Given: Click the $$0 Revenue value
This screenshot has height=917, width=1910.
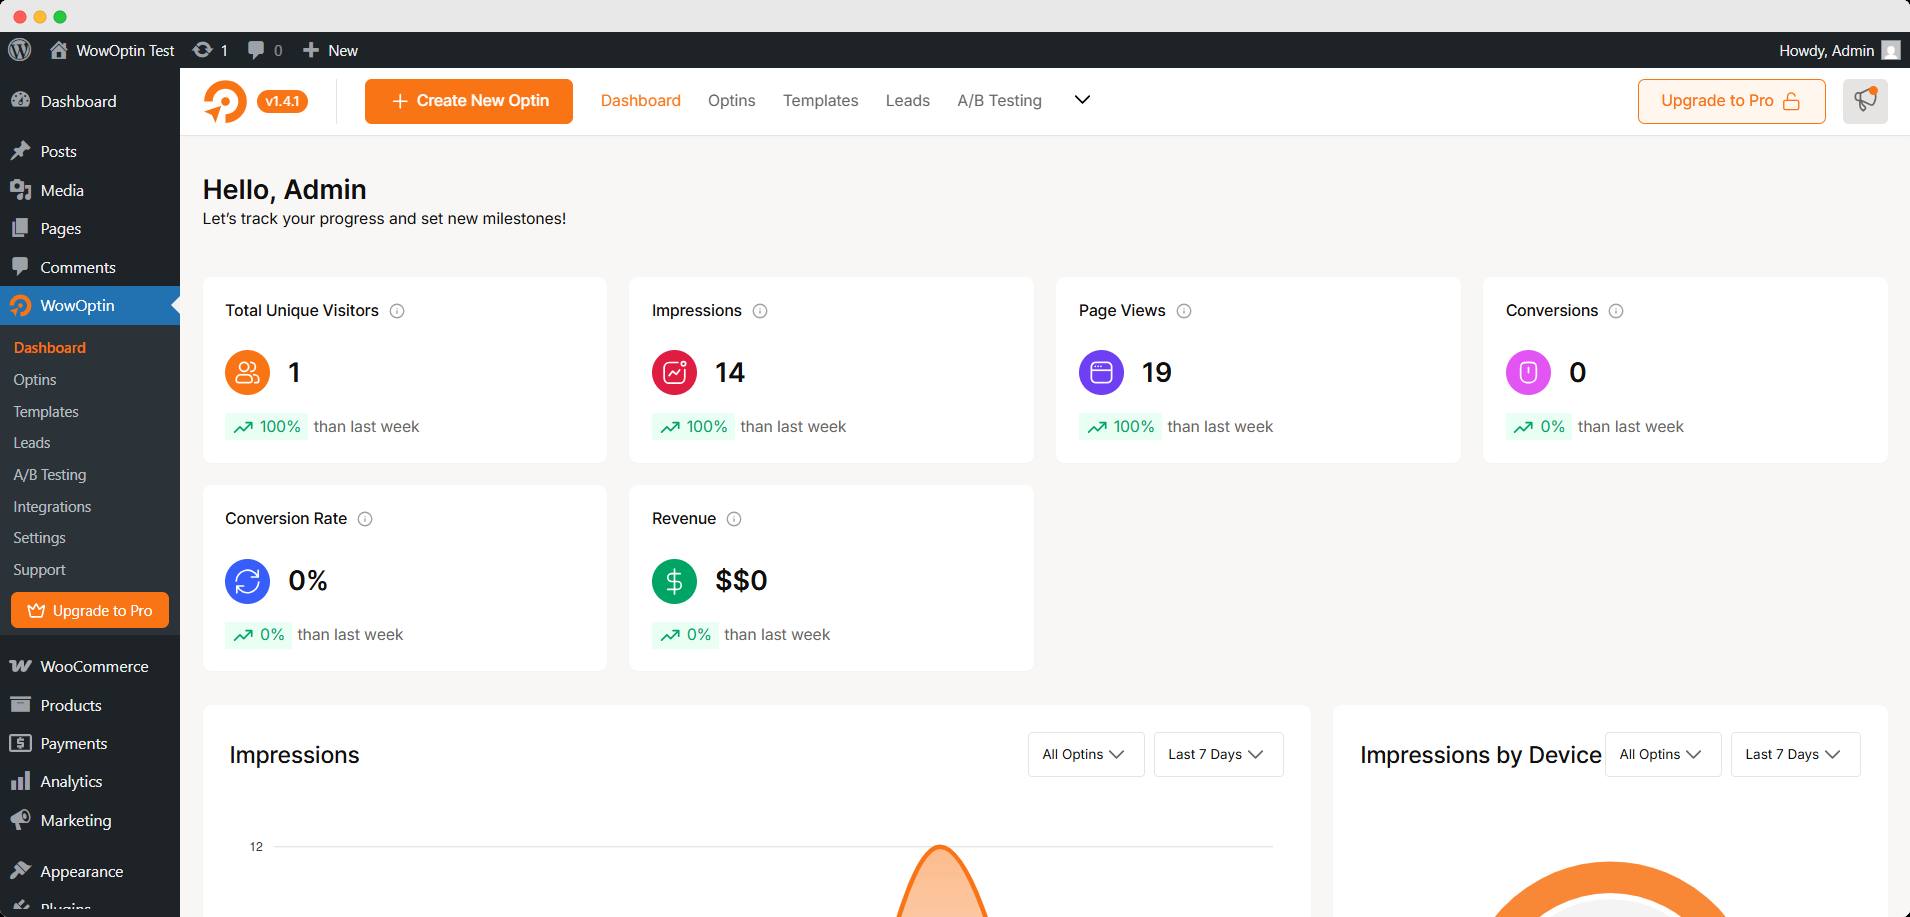Looking at the screenshot, I should tap(741, 581).
